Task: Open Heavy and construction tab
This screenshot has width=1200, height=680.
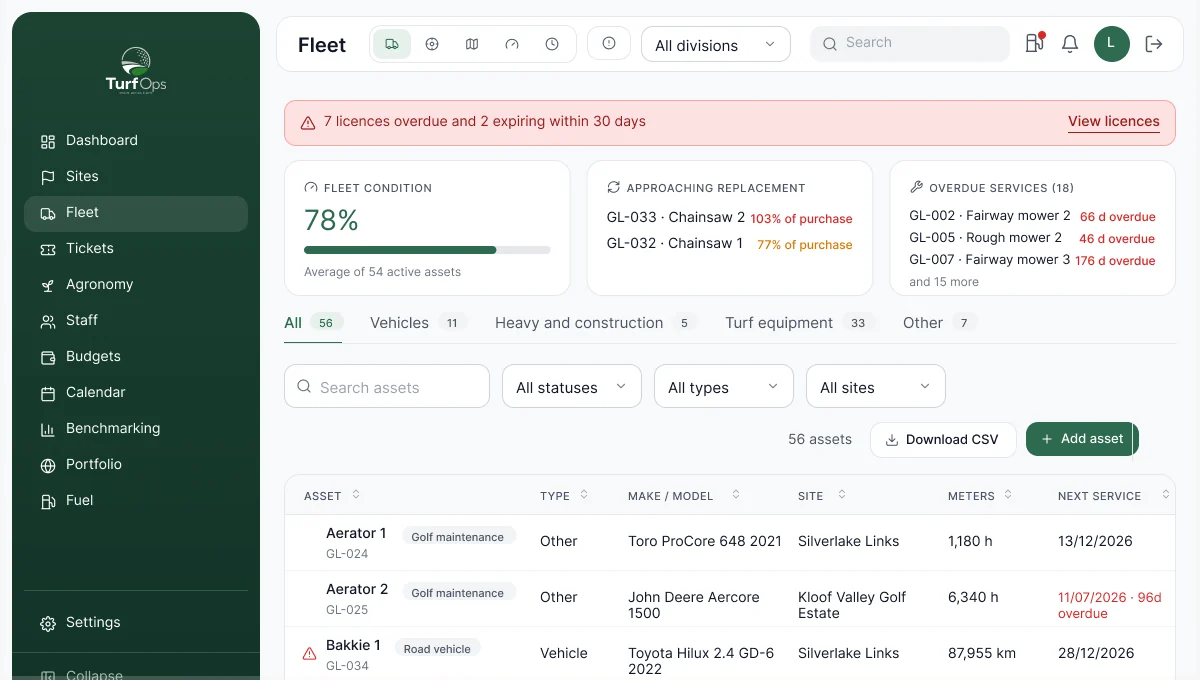Action: (595, 323)
